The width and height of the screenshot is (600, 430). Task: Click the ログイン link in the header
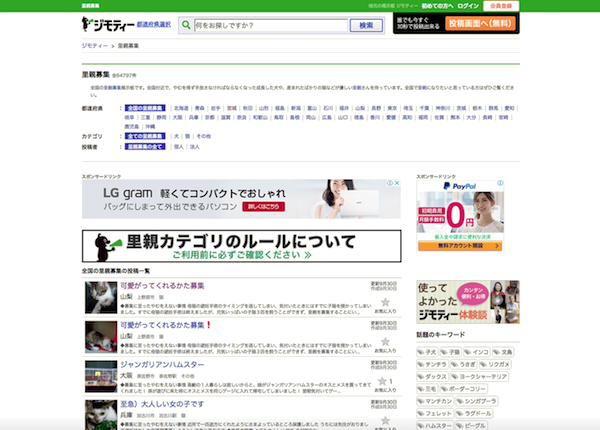(482, 5)
